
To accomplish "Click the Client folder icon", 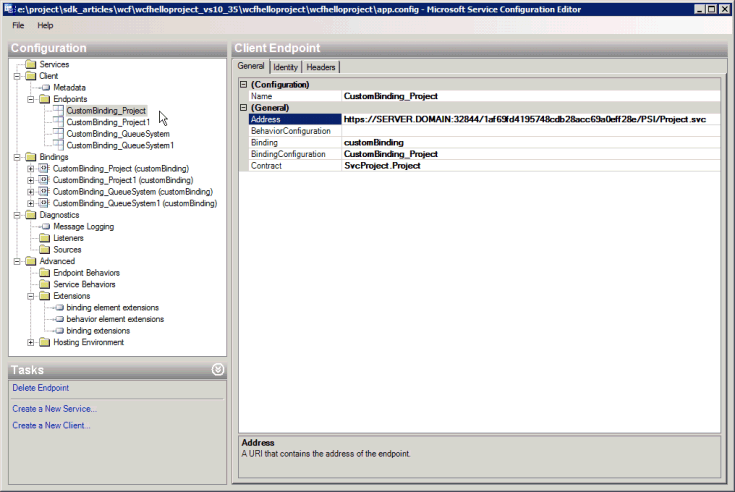I will [31, 76].
